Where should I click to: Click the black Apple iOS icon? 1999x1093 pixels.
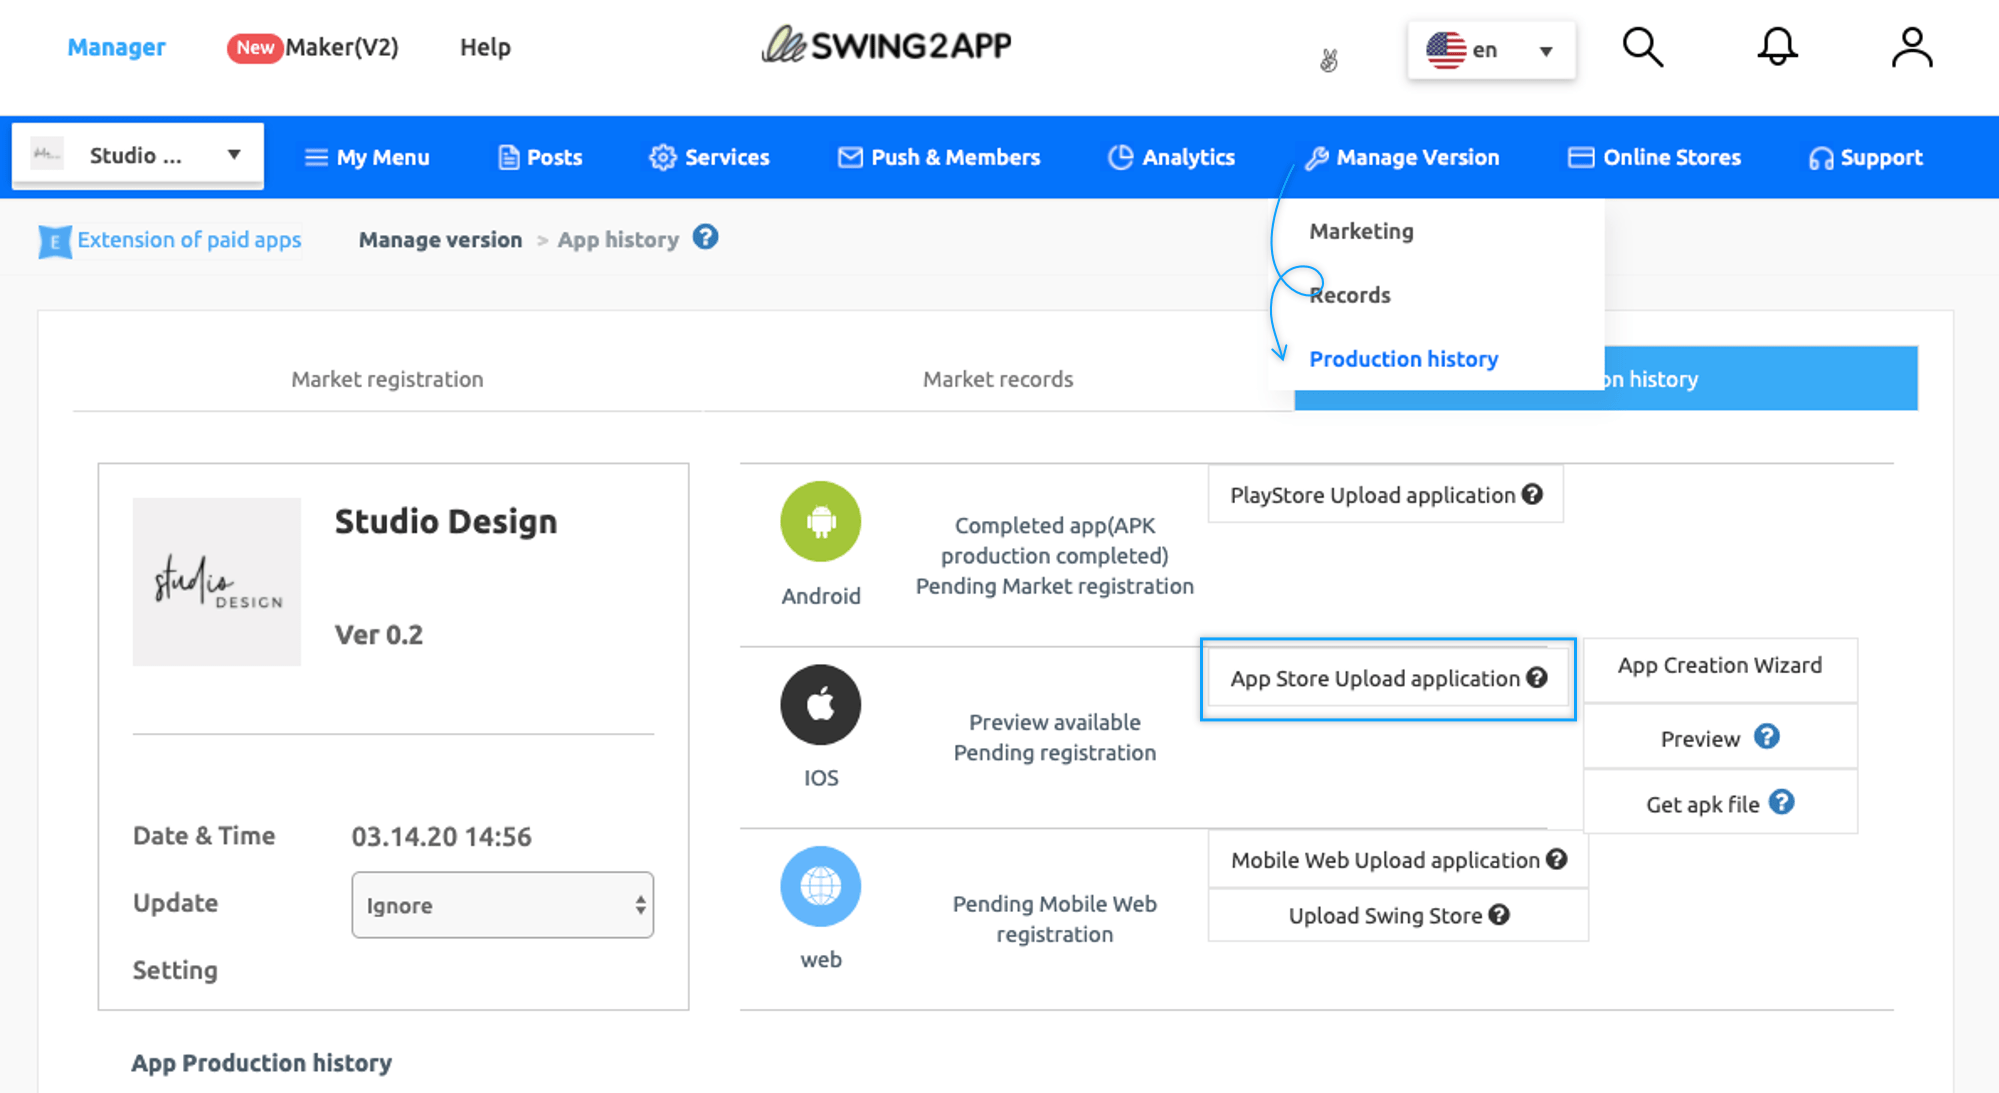coord(820,704)
